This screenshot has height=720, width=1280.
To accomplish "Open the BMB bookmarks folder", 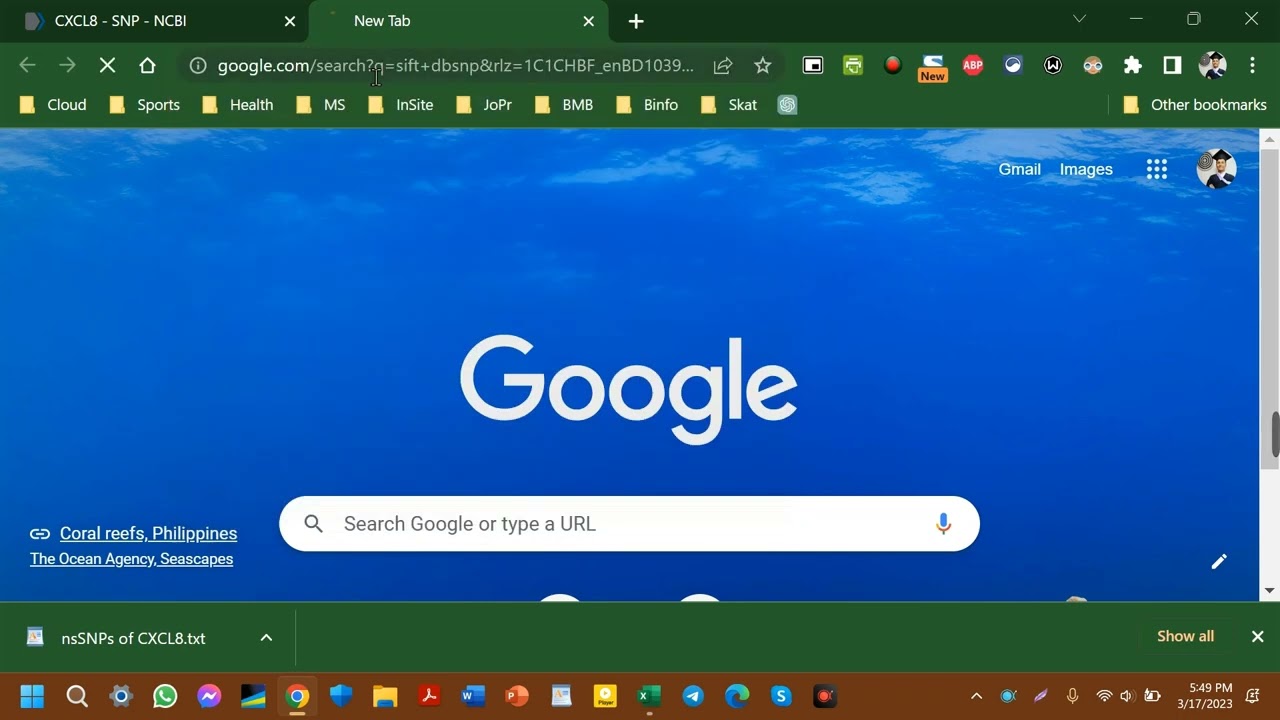I will pos(564,105).
